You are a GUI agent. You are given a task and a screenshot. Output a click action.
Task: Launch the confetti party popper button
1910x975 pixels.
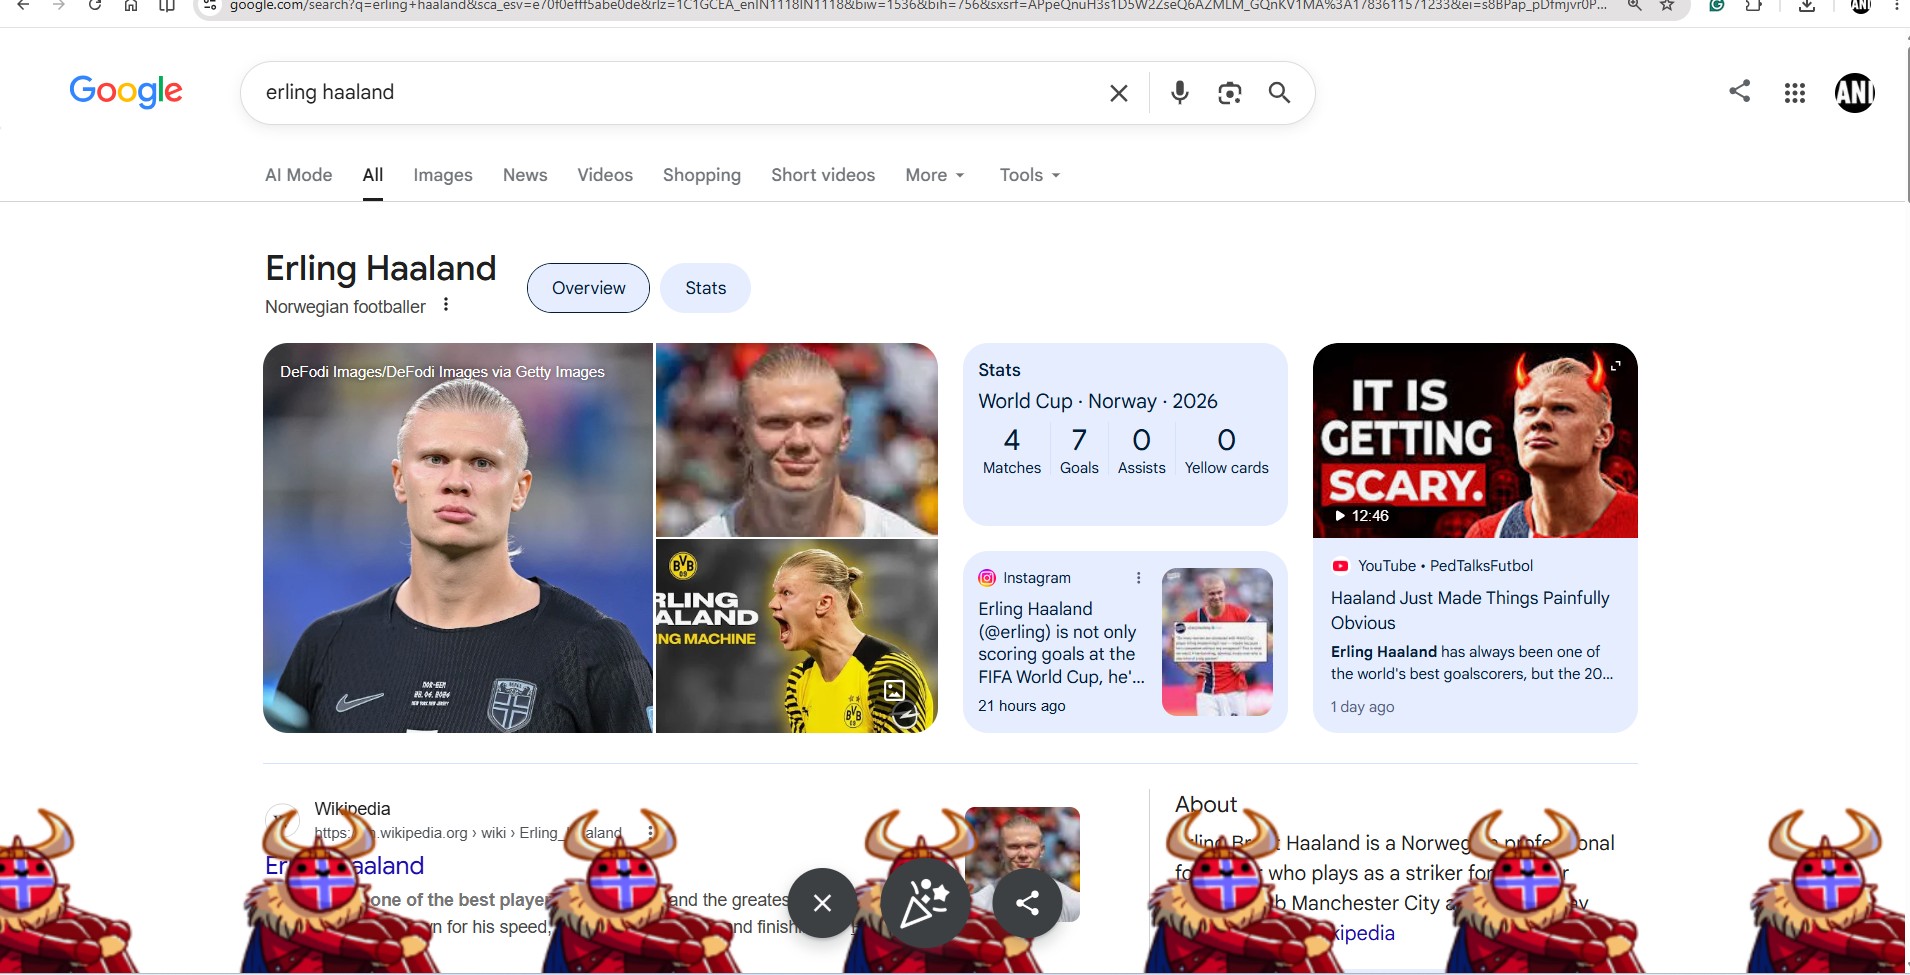pyautogui.click(x=925, y=903)
